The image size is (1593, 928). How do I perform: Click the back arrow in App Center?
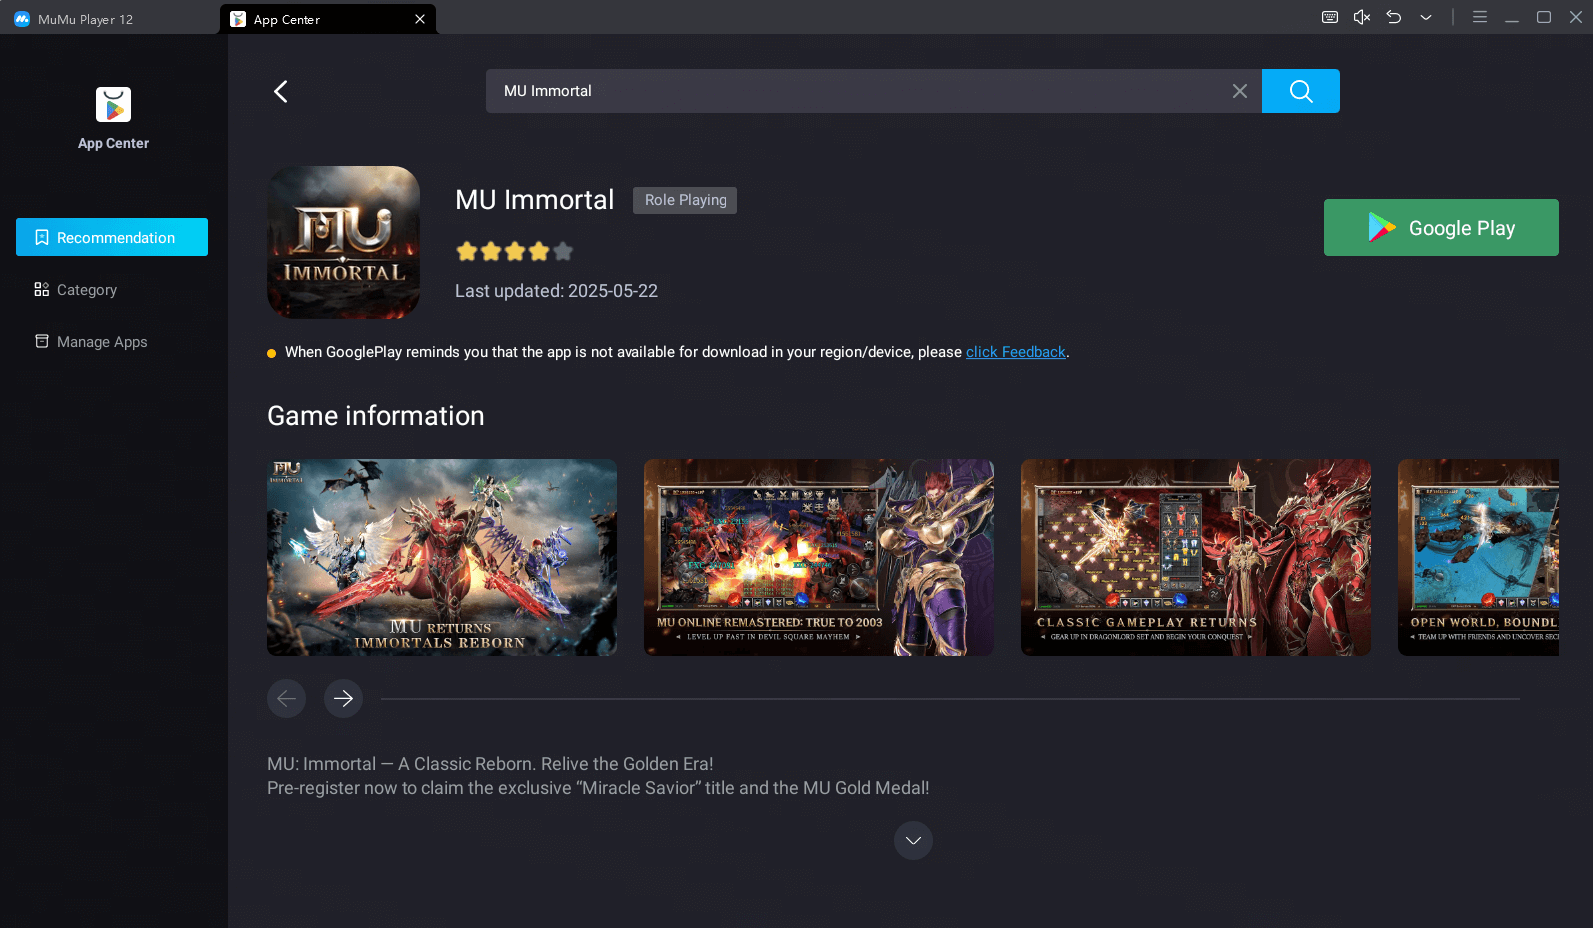click(x=281, y=91)
